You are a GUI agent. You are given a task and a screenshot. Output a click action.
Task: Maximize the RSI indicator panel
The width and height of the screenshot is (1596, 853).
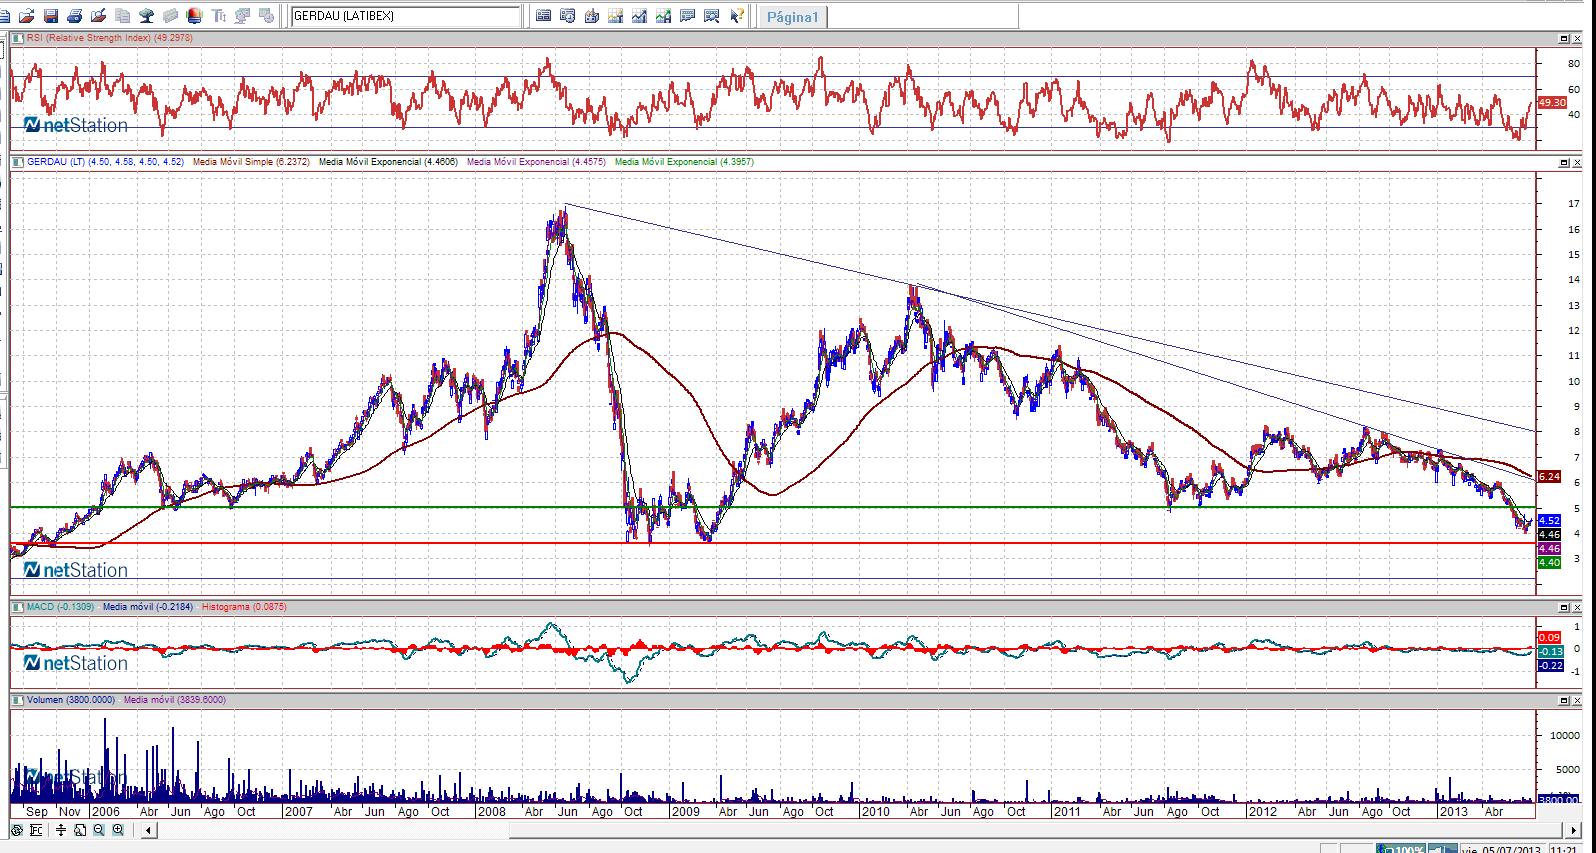[1564, 38]
